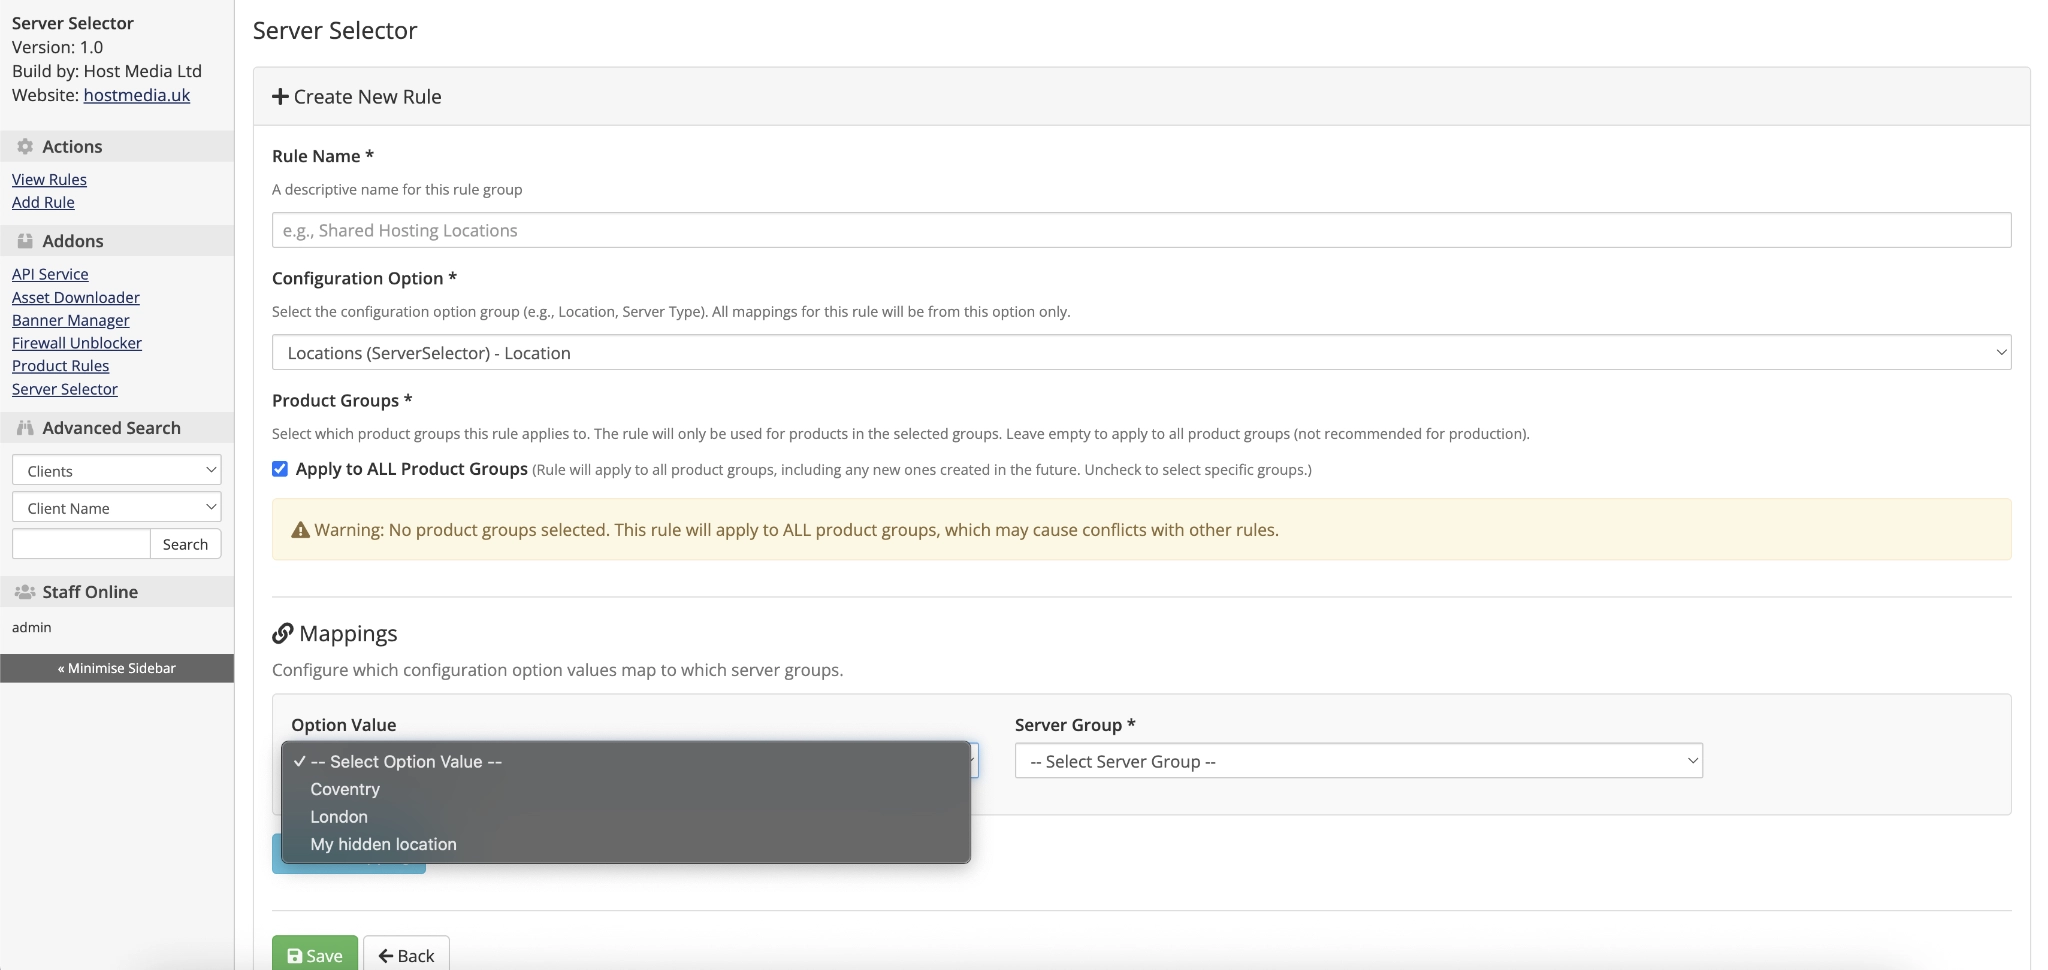Open the Client Name dropdown
Viewport: 2048px width, 970px height.
tap(116, 507)
